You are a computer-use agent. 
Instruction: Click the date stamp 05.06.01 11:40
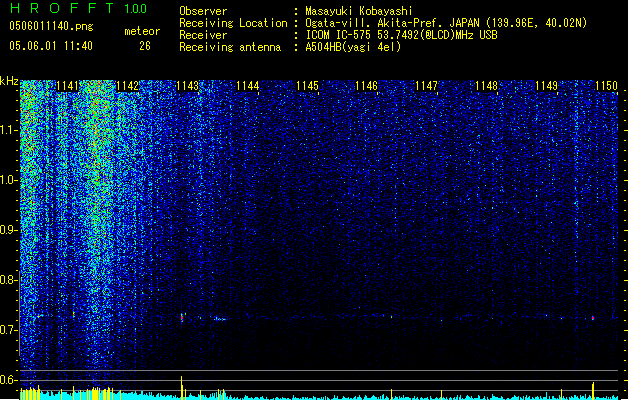coord(51,46)
